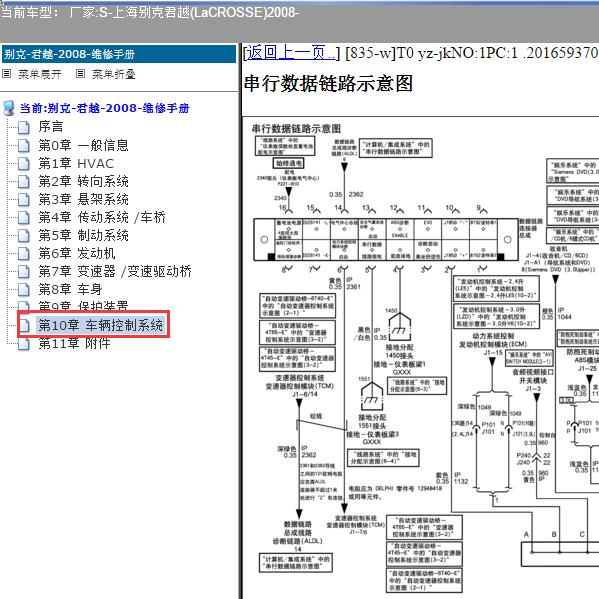Screen dimensions: 599x599
Task: Click the 菜单折叠 list icon
Action: pos(80,73)
